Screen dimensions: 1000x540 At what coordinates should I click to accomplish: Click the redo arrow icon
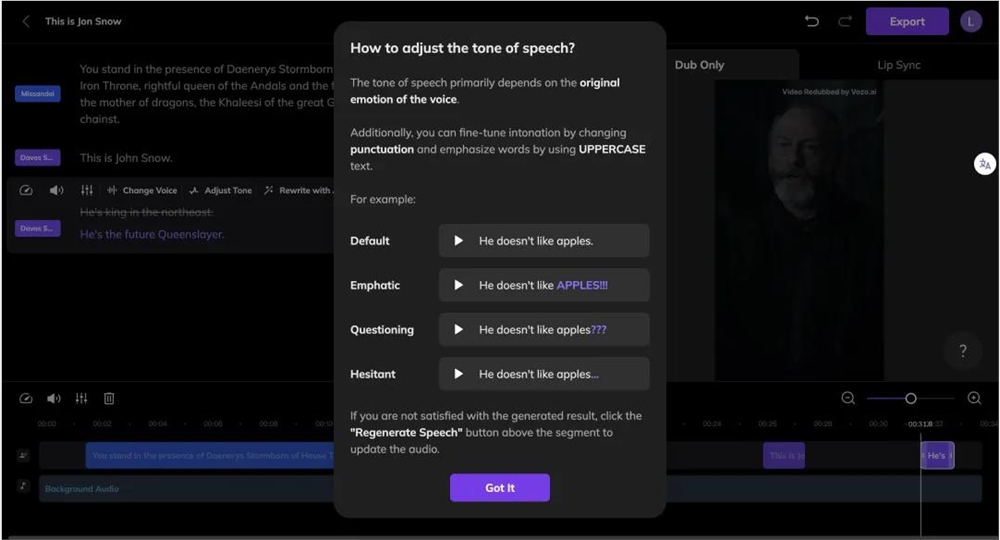(845, 21)
